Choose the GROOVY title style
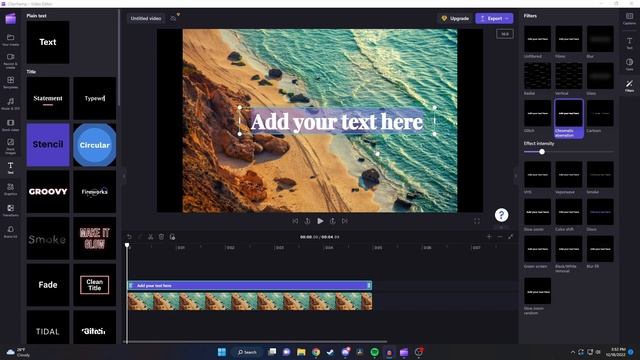640x360 pixels. [48, 191]
